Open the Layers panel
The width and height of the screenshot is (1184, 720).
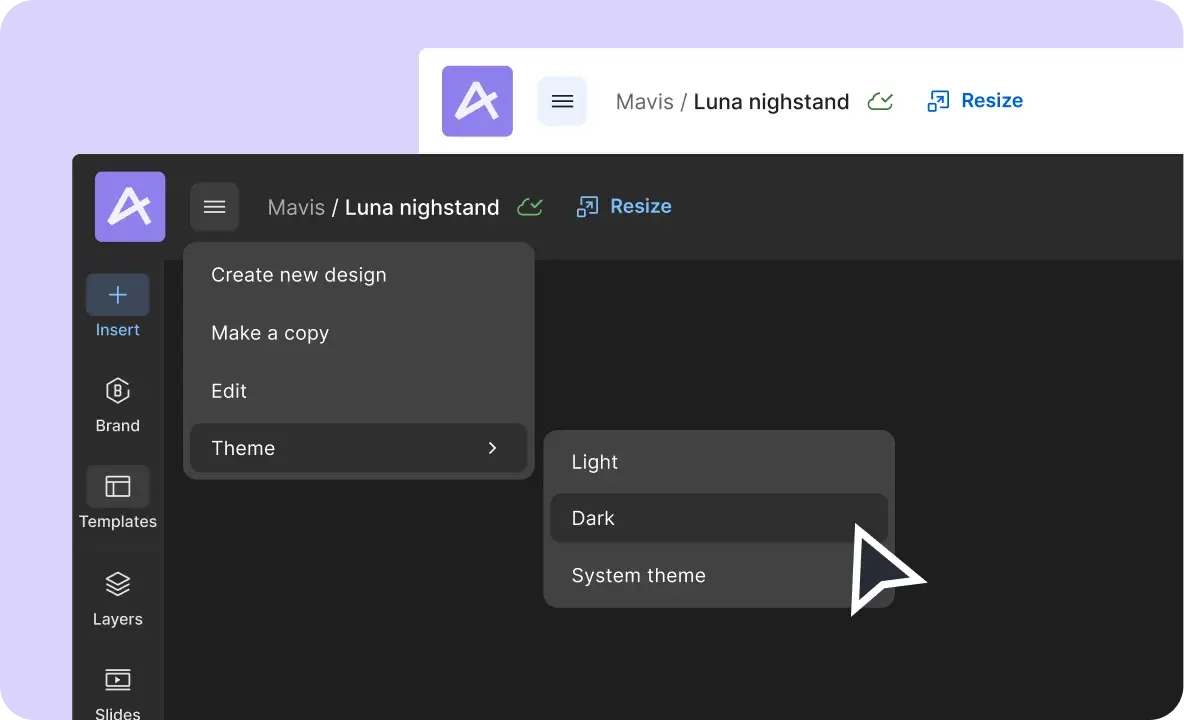(117, 597)
